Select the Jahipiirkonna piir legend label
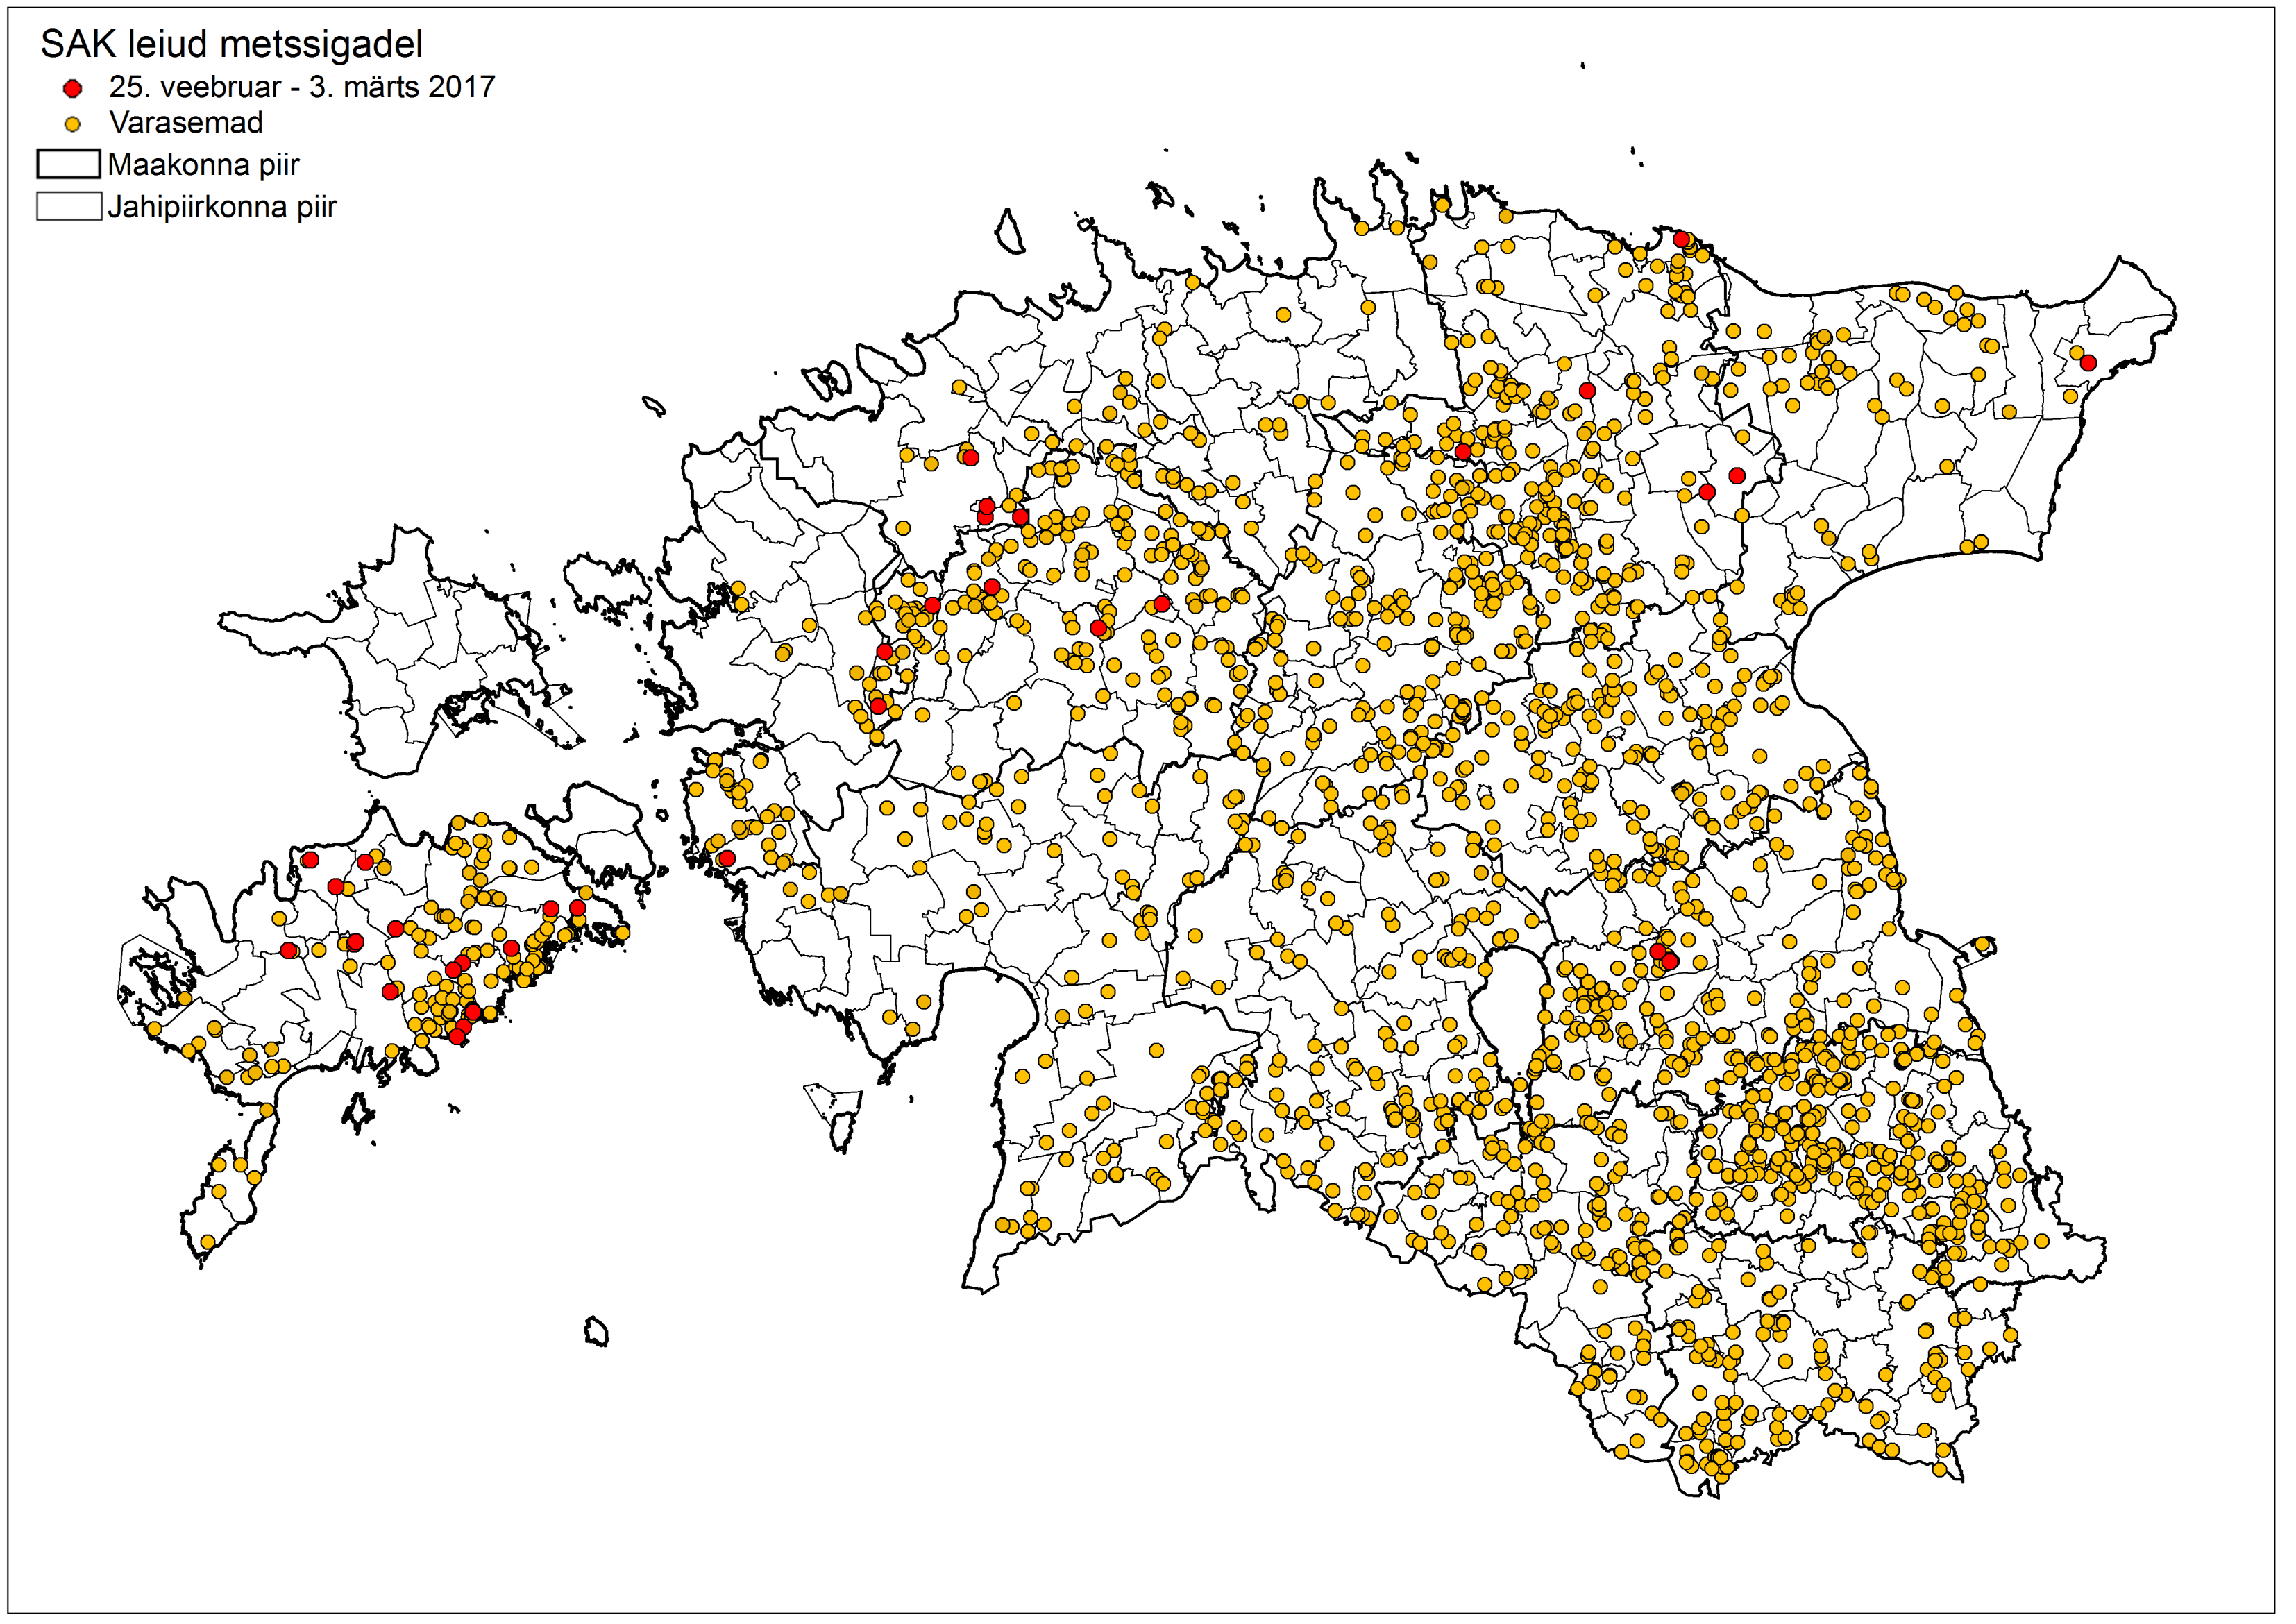Viewport: 2296px width, 1624px height. point(222,207)
